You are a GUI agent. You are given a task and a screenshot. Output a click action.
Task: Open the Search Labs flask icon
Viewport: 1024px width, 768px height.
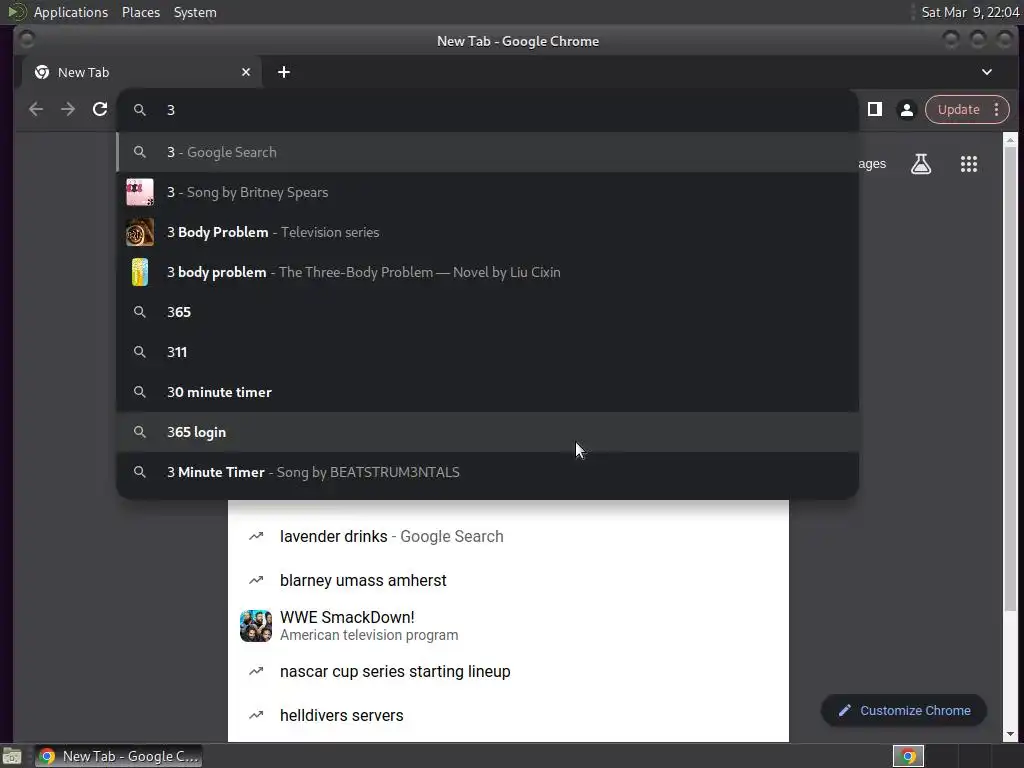pos(921,164)
